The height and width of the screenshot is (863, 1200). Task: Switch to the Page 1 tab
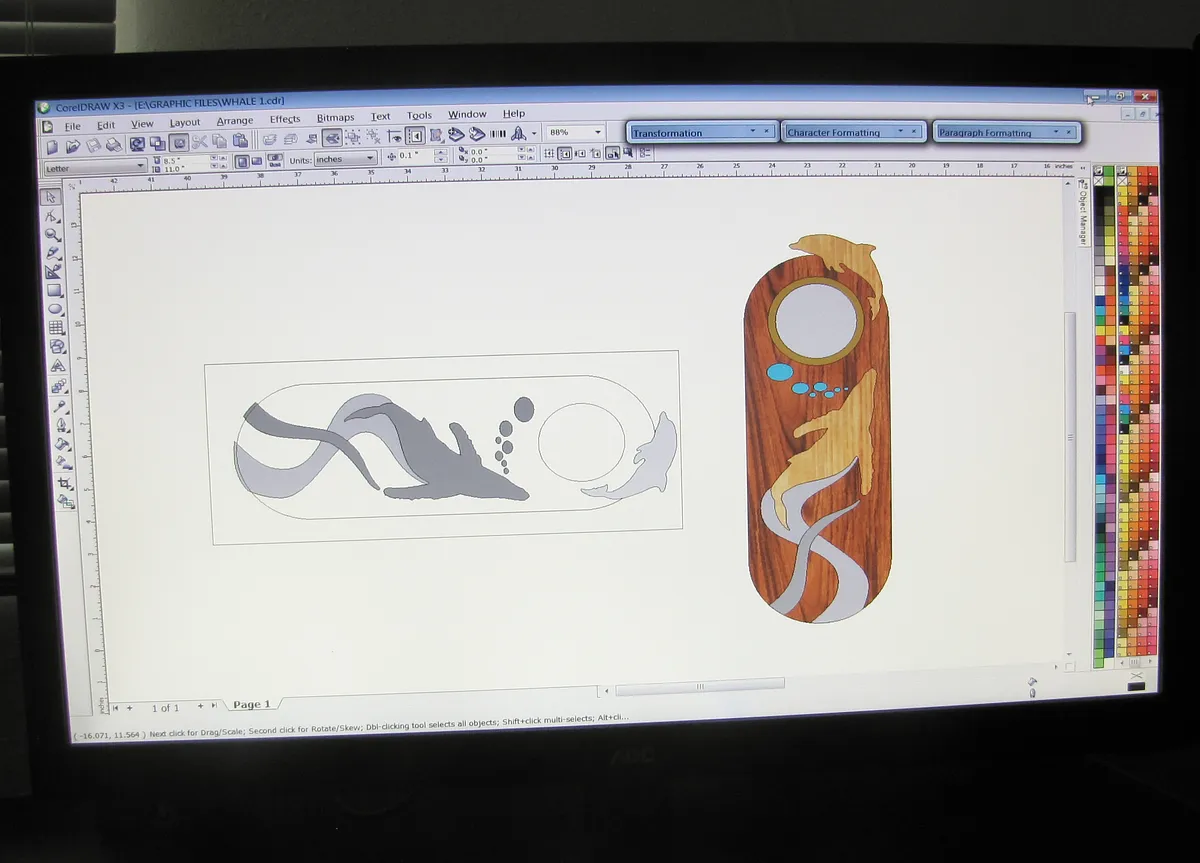(251, 704)
